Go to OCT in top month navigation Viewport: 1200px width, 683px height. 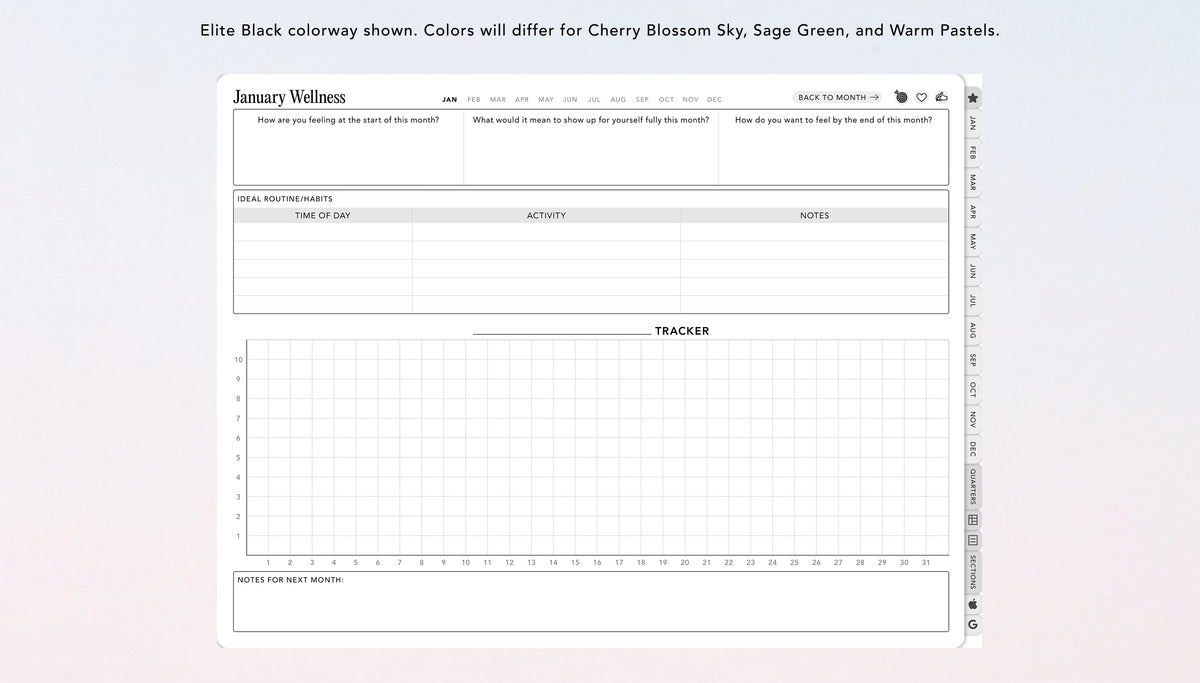666,100
